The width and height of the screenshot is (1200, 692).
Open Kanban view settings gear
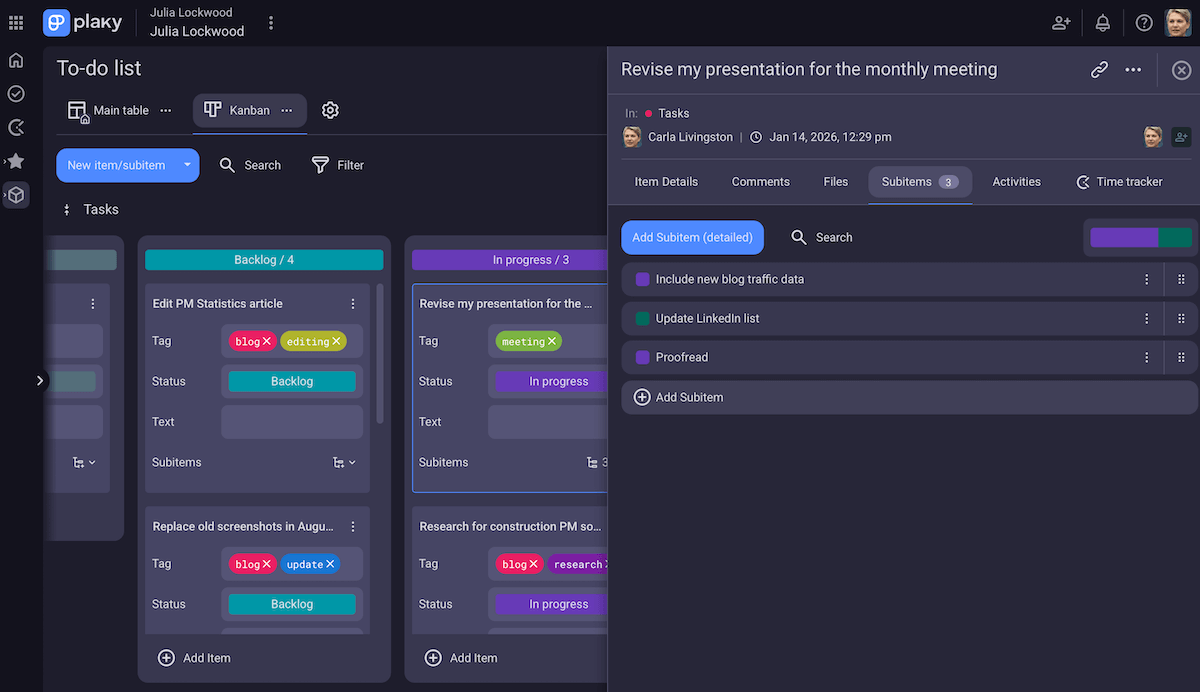coord(330,110)
